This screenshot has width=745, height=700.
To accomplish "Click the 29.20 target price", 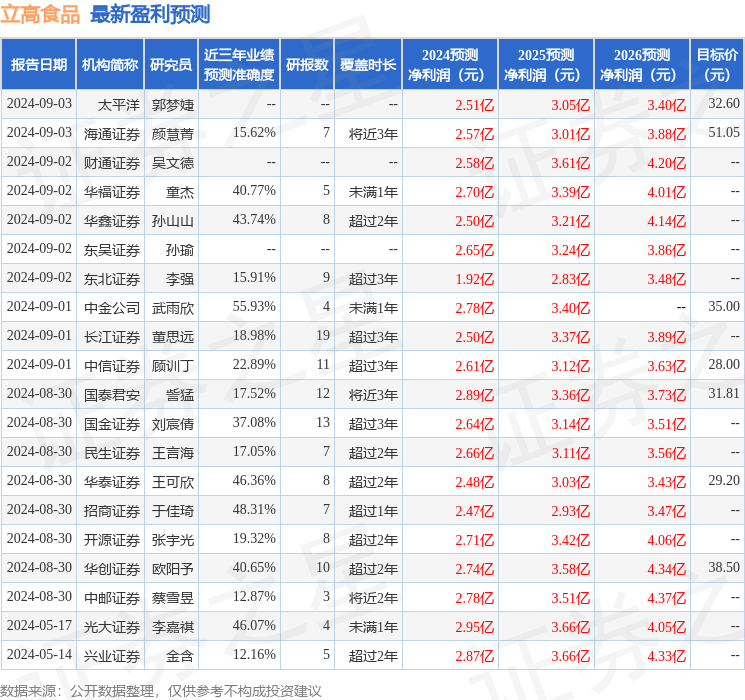I will 724,480.
